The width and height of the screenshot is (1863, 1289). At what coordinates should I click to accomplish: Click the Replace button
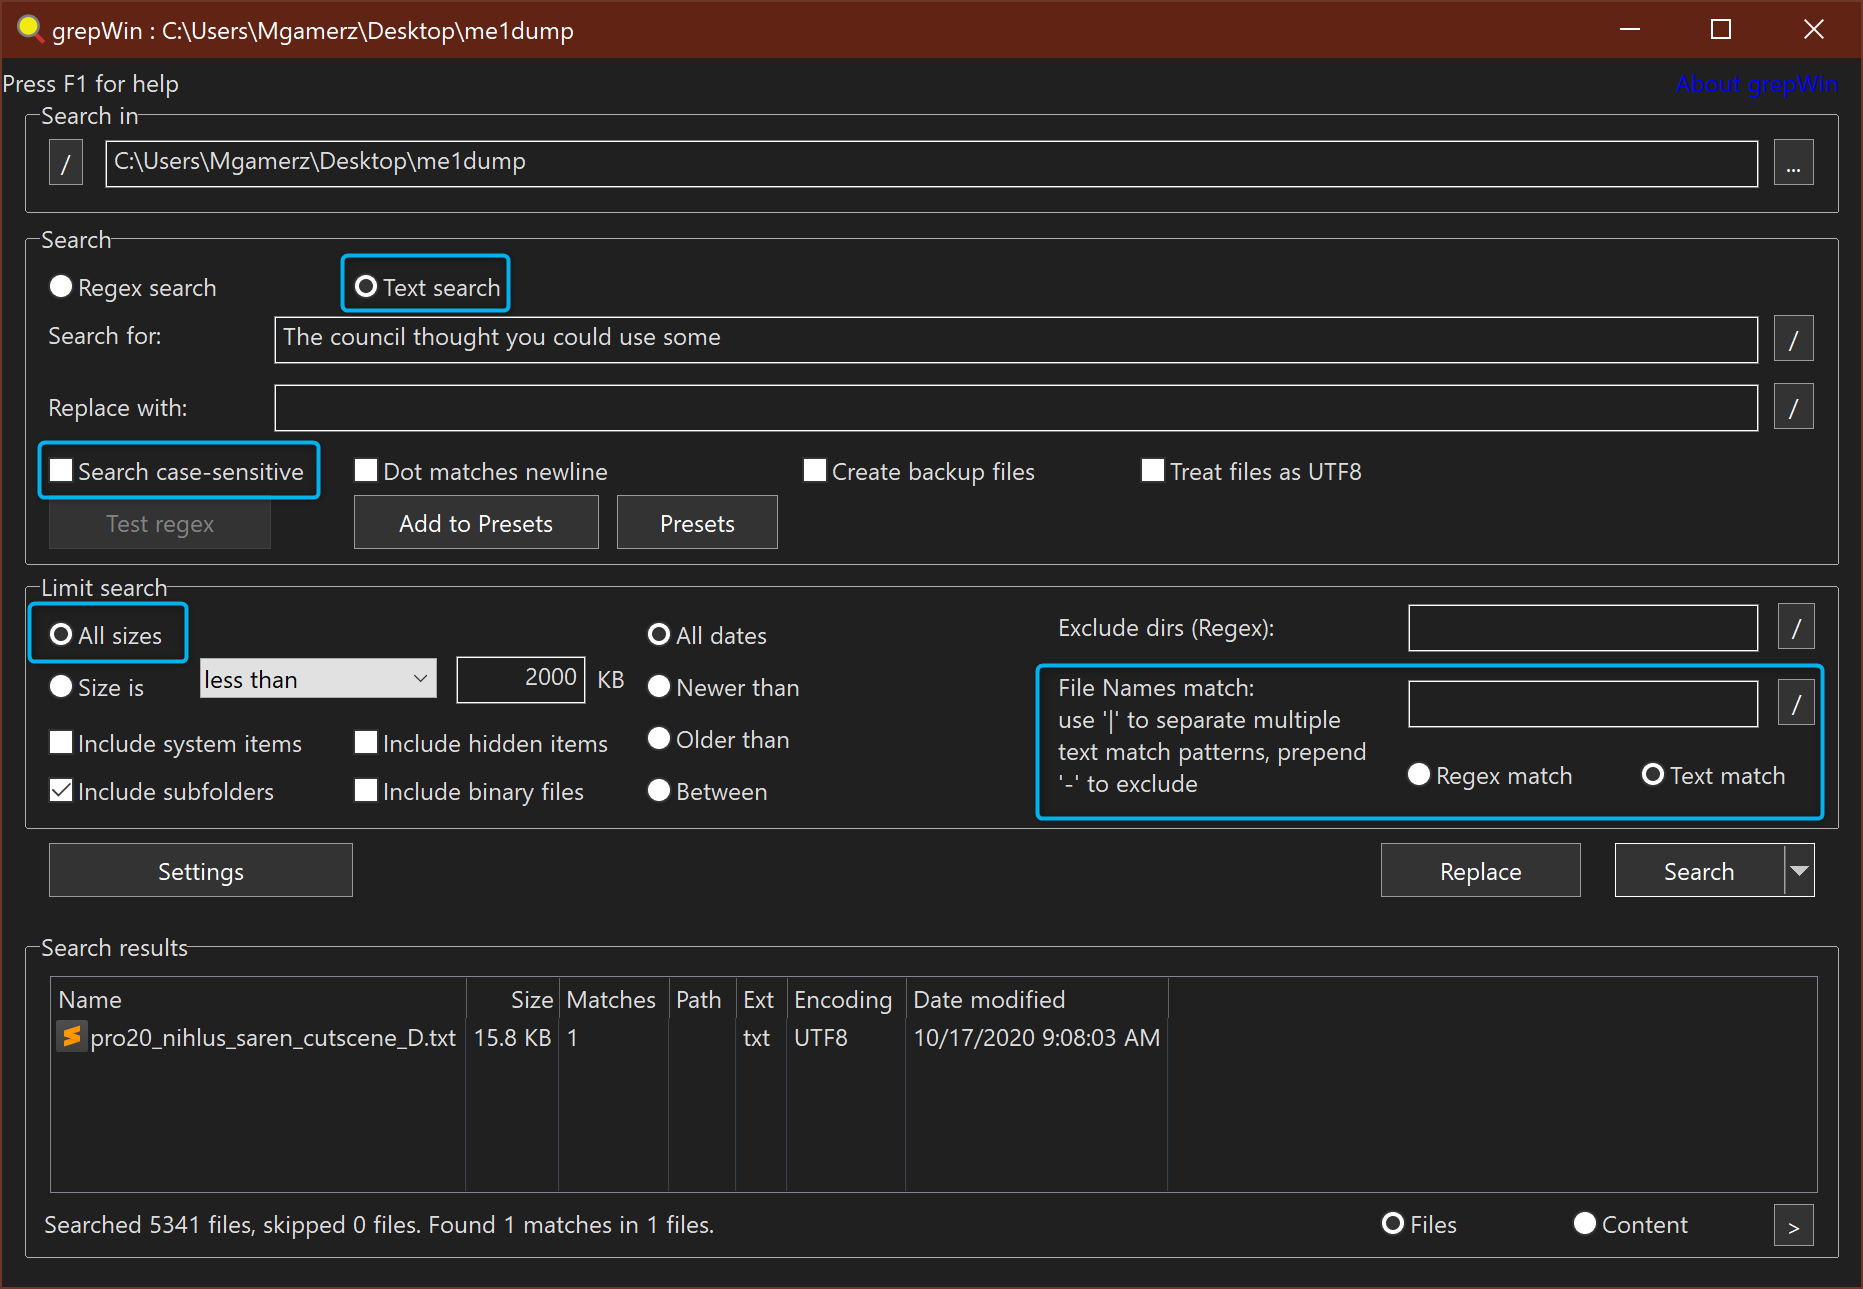coord(1481,871)
